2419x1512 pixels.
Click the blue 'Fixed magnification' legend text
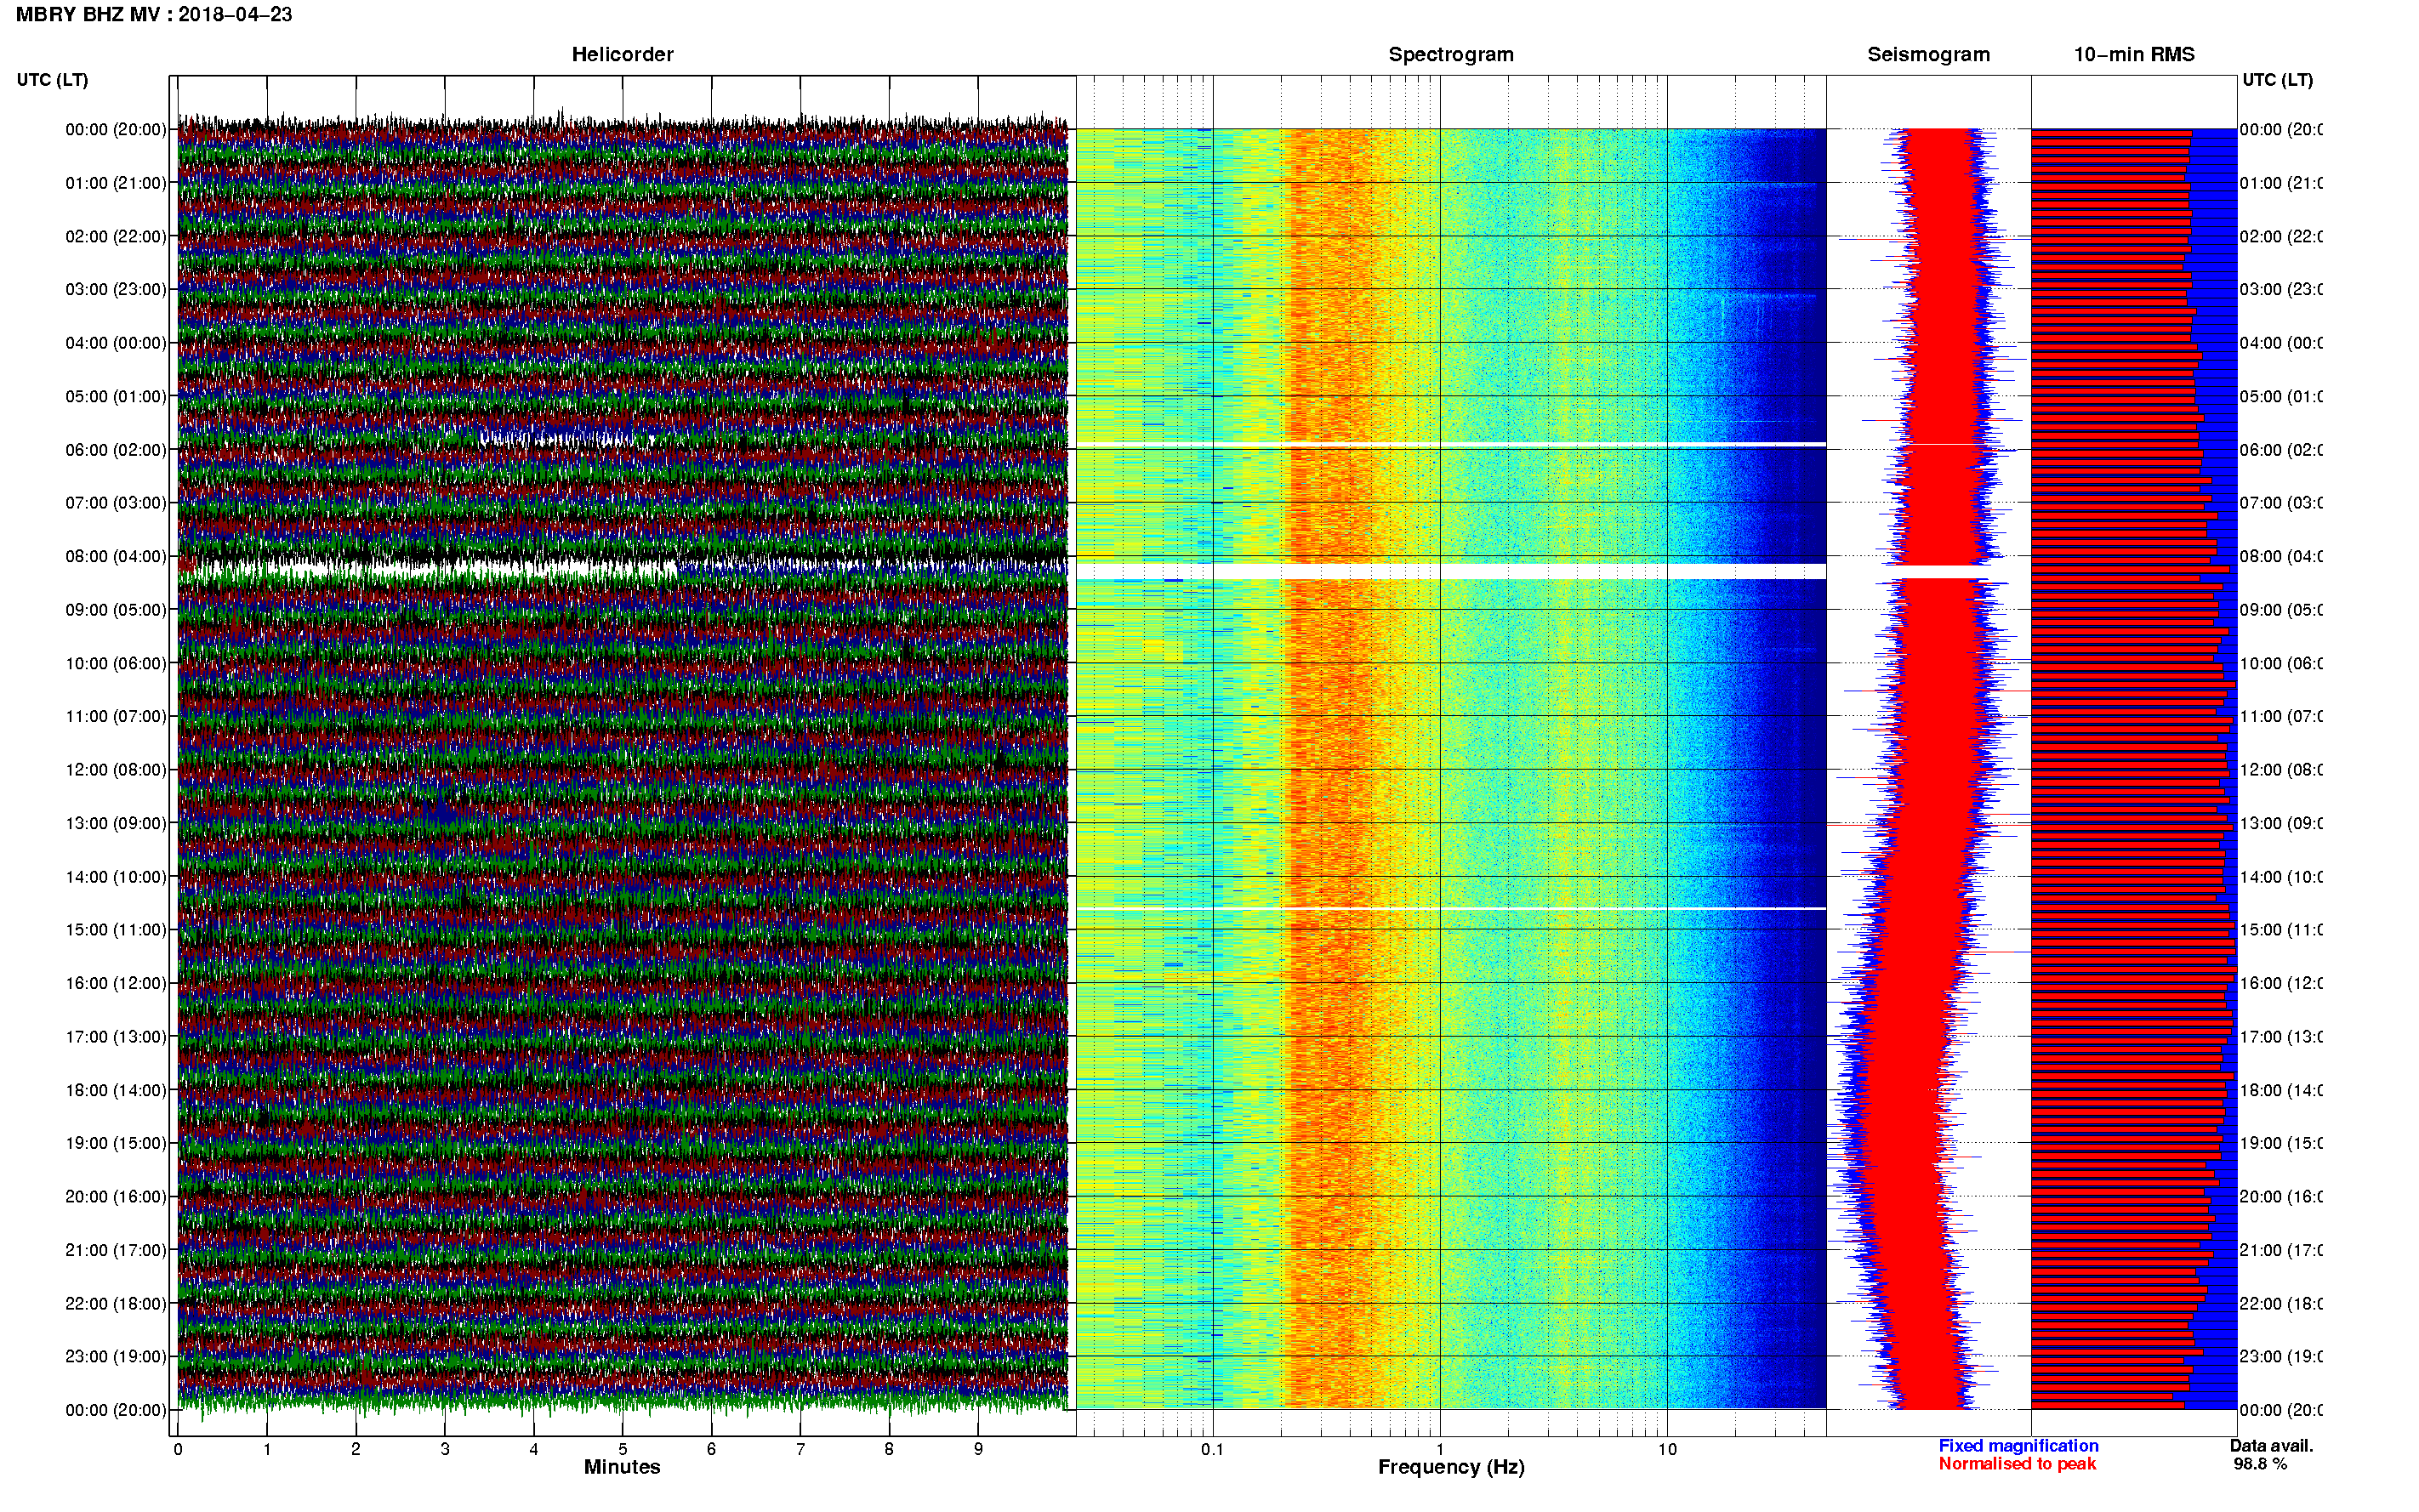(2018, 1446)
